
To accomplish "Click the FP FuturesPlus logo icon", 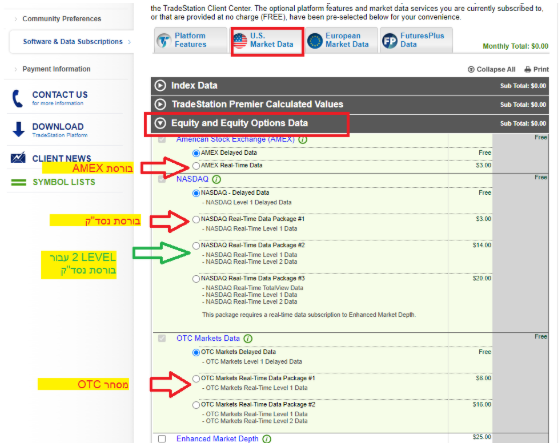I will 390,41.
